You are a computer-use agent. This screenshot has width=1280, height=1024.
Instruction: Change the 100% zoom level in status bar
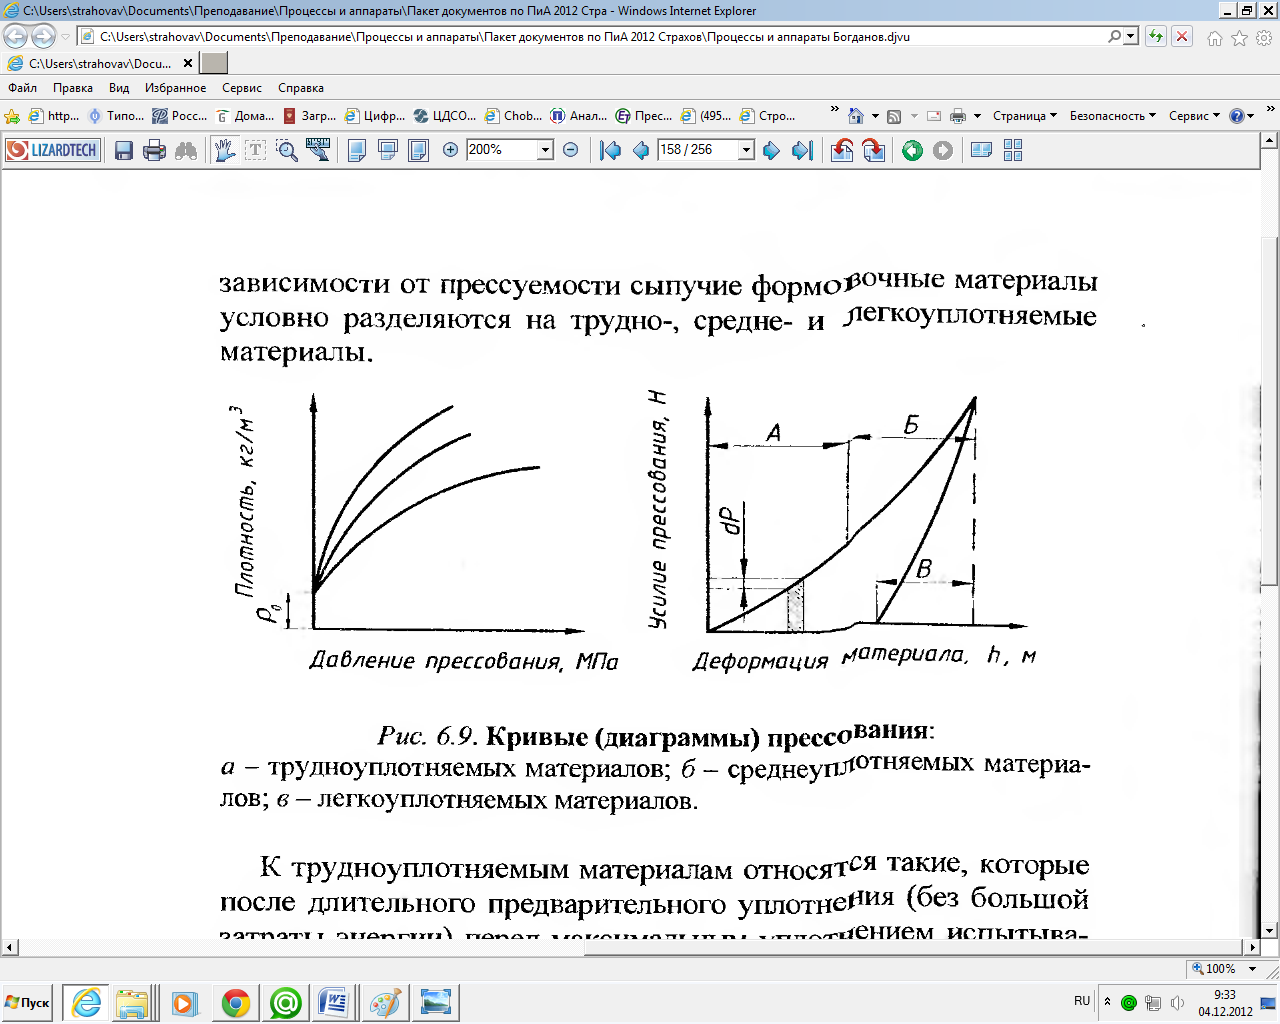pyautogui.click(x=1223, y=968)
